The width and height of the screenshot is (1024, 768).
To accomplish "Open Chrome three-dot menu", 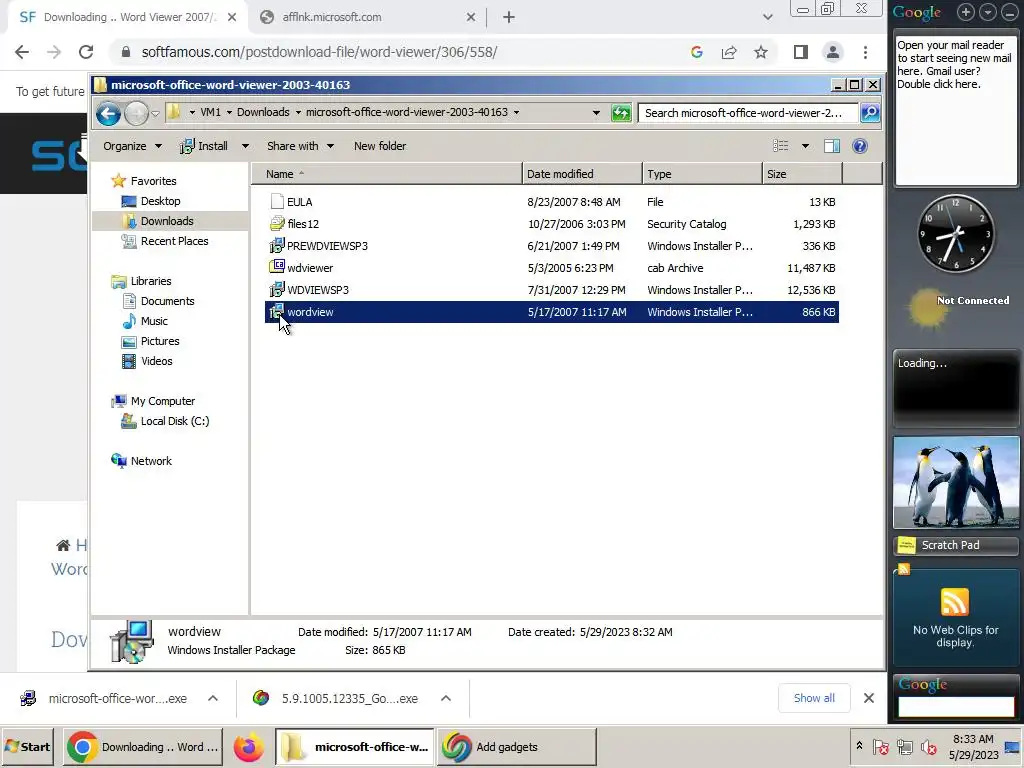I will pos(865,52).
